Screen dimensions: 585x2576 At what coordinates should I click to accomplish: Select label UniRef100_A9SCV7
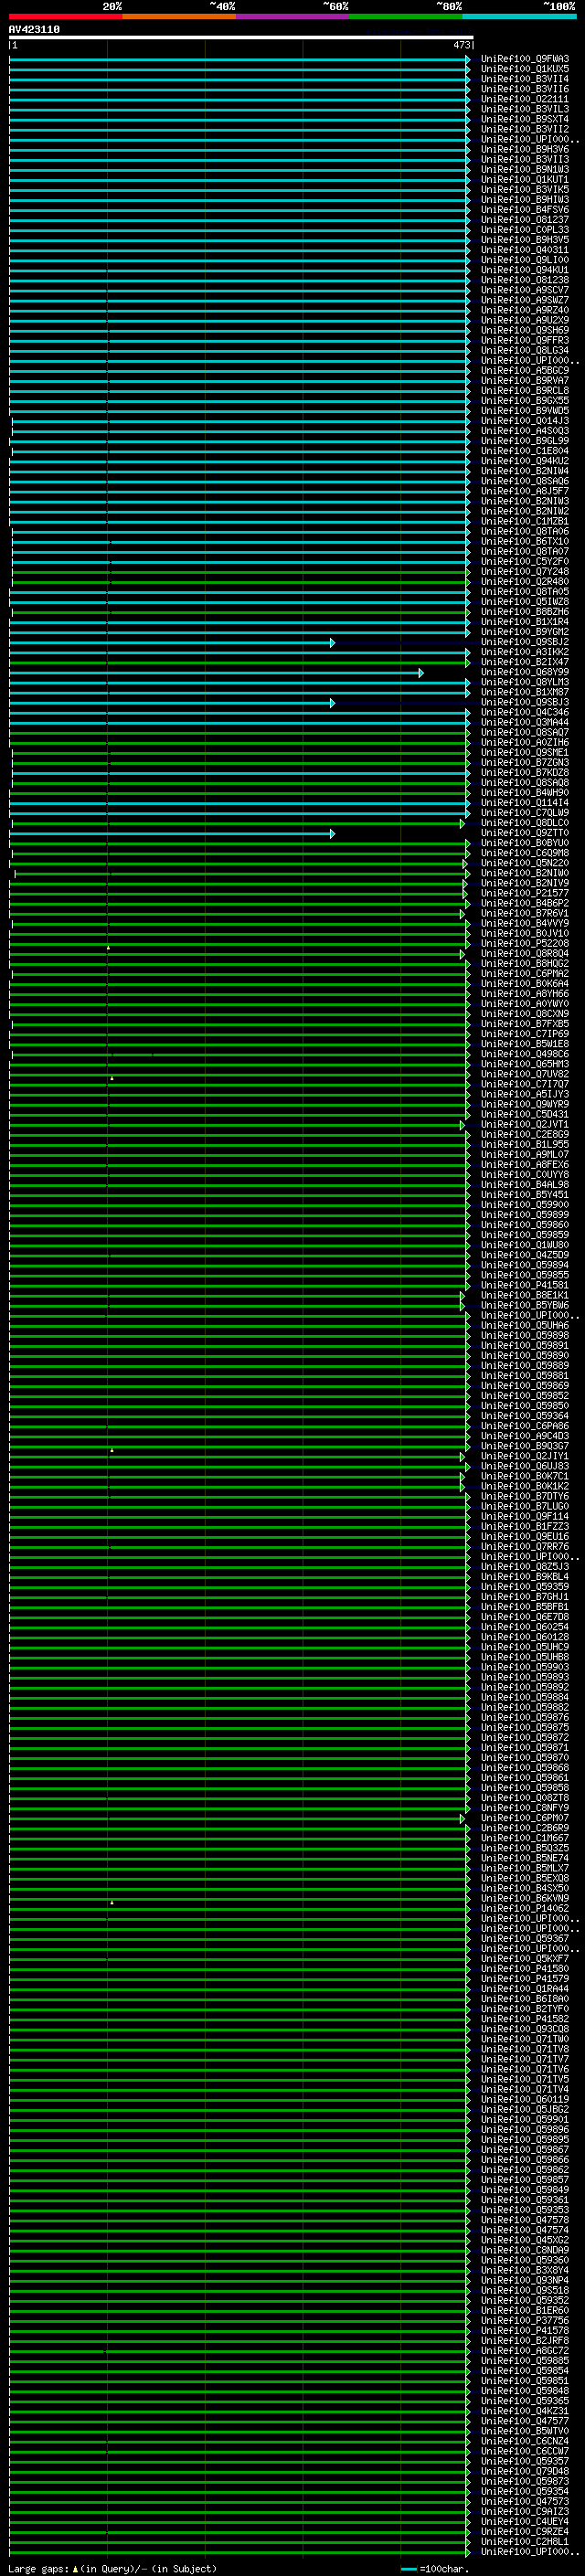coord(525,290)
